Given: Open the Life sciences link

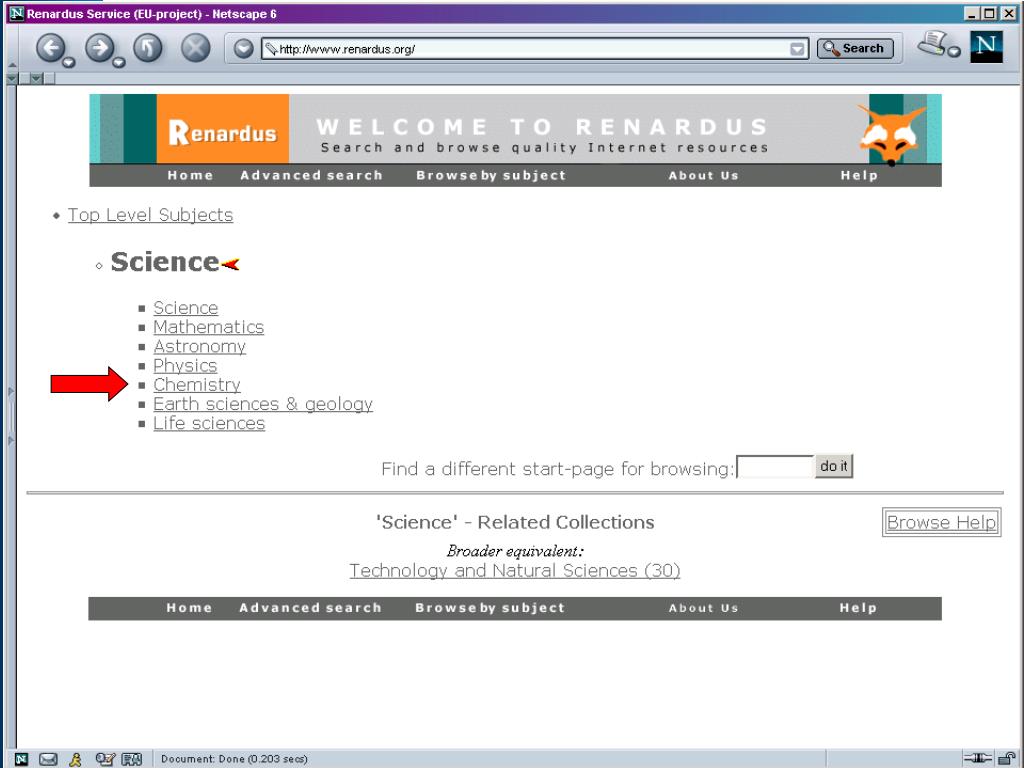Looking at the screenshot, I should [x=209, y=423].
